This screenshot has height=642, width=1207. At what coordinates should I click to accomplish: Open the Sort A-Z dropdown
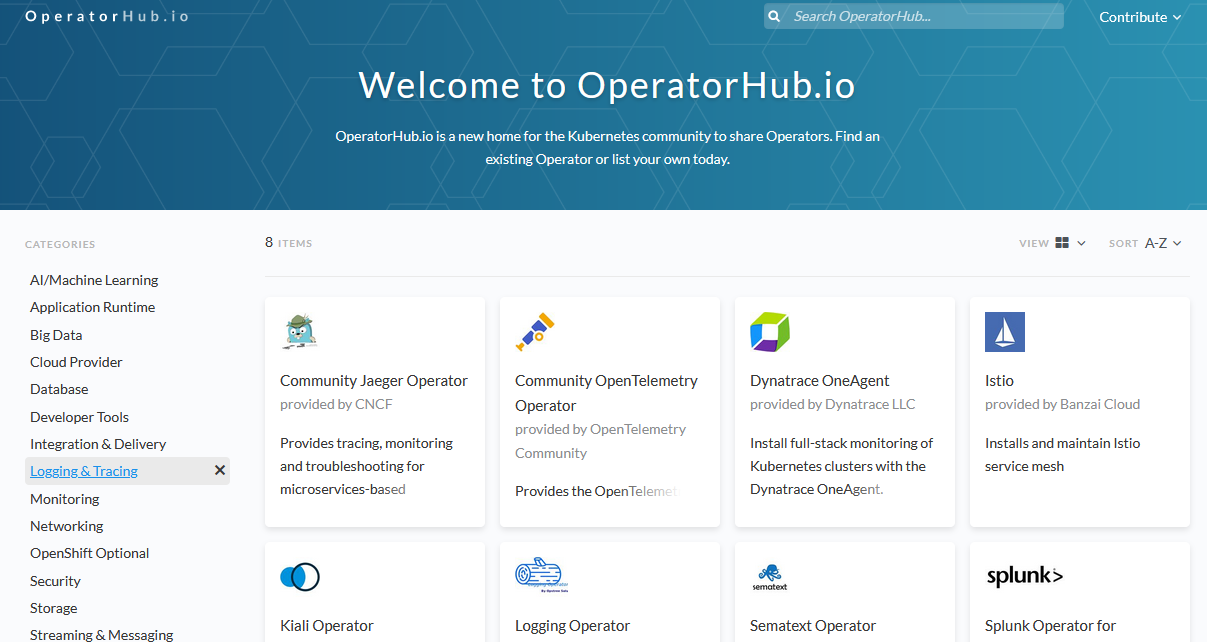[1163, 243]
